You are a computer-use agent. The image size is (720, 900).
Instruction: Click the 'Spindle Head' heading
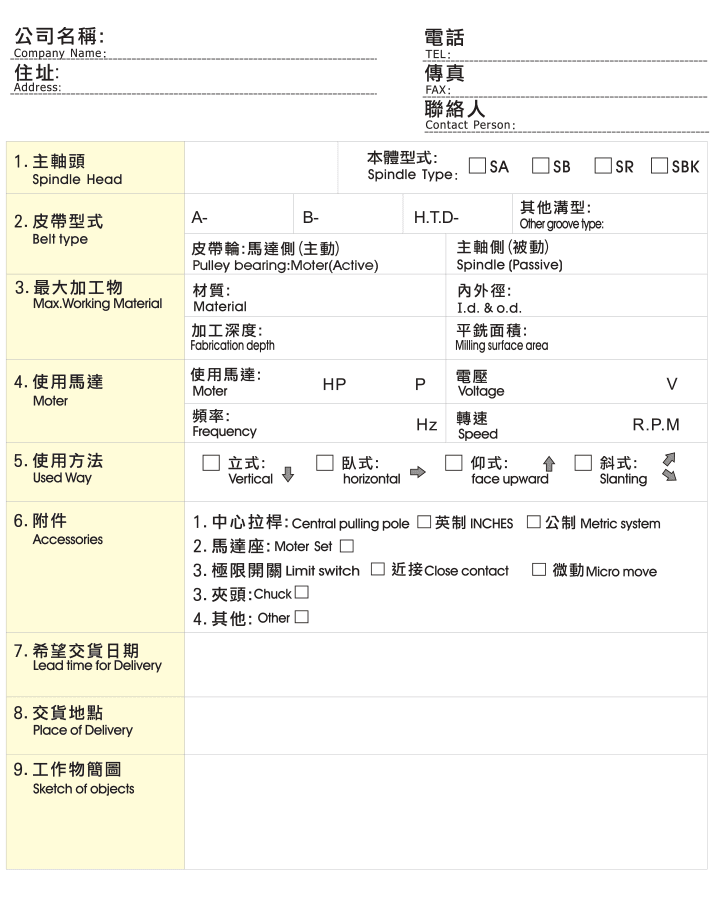click(77, 179)
